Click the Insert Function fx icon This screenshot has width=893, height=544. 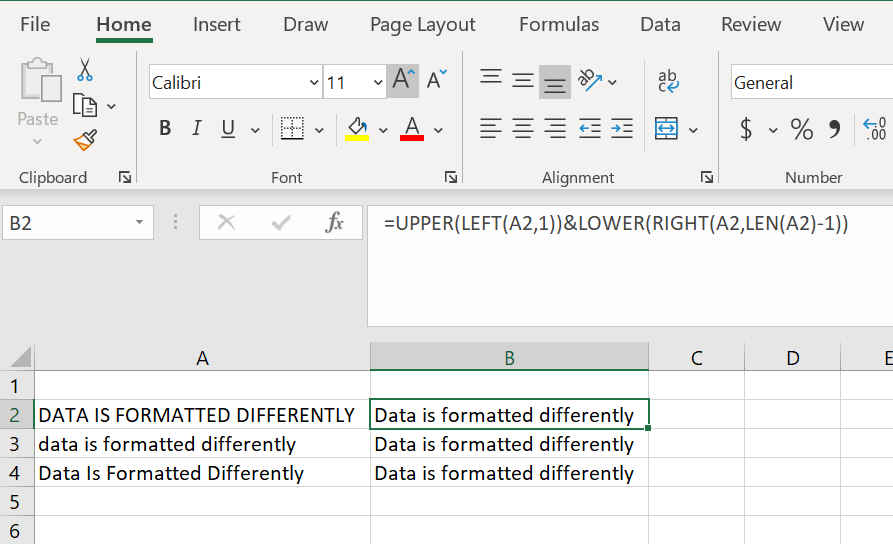(x=335, y=223)
